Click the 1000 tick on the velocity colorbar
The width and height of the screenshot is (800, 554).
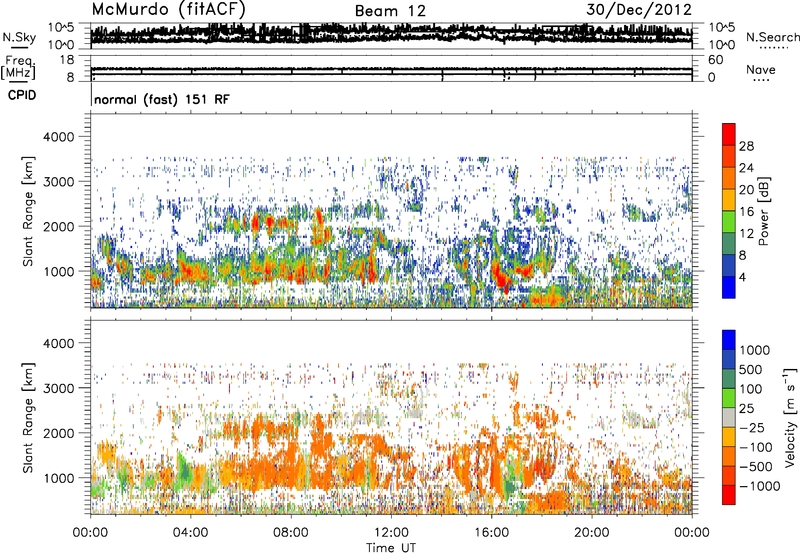(x=755, y=350)
